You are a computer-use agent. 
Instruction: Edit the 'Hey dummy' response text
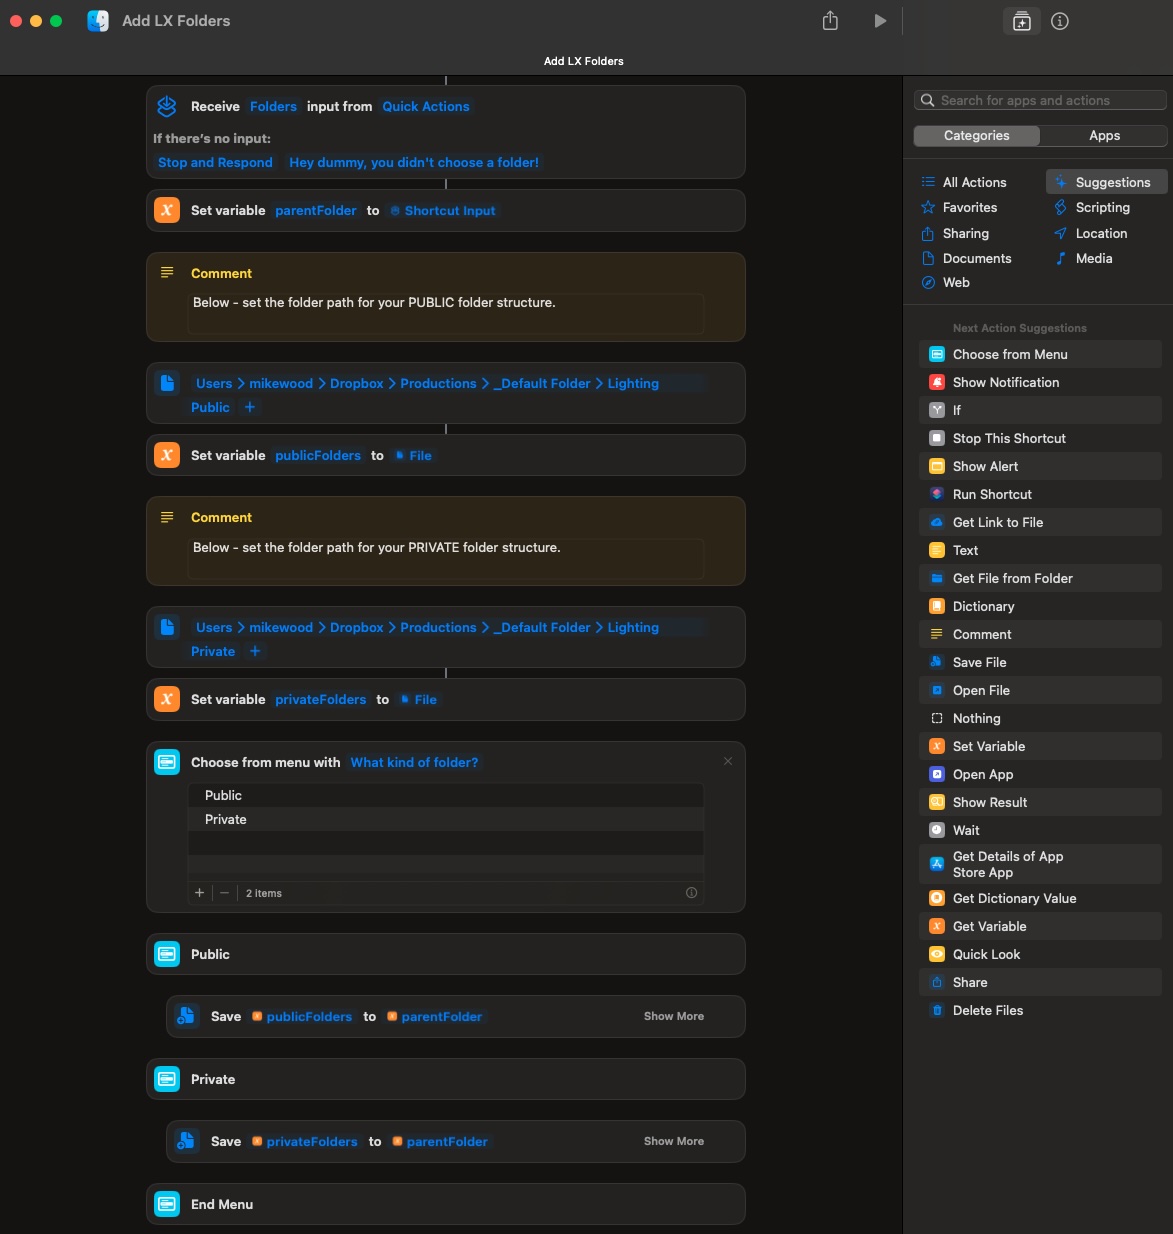point(414,162)
